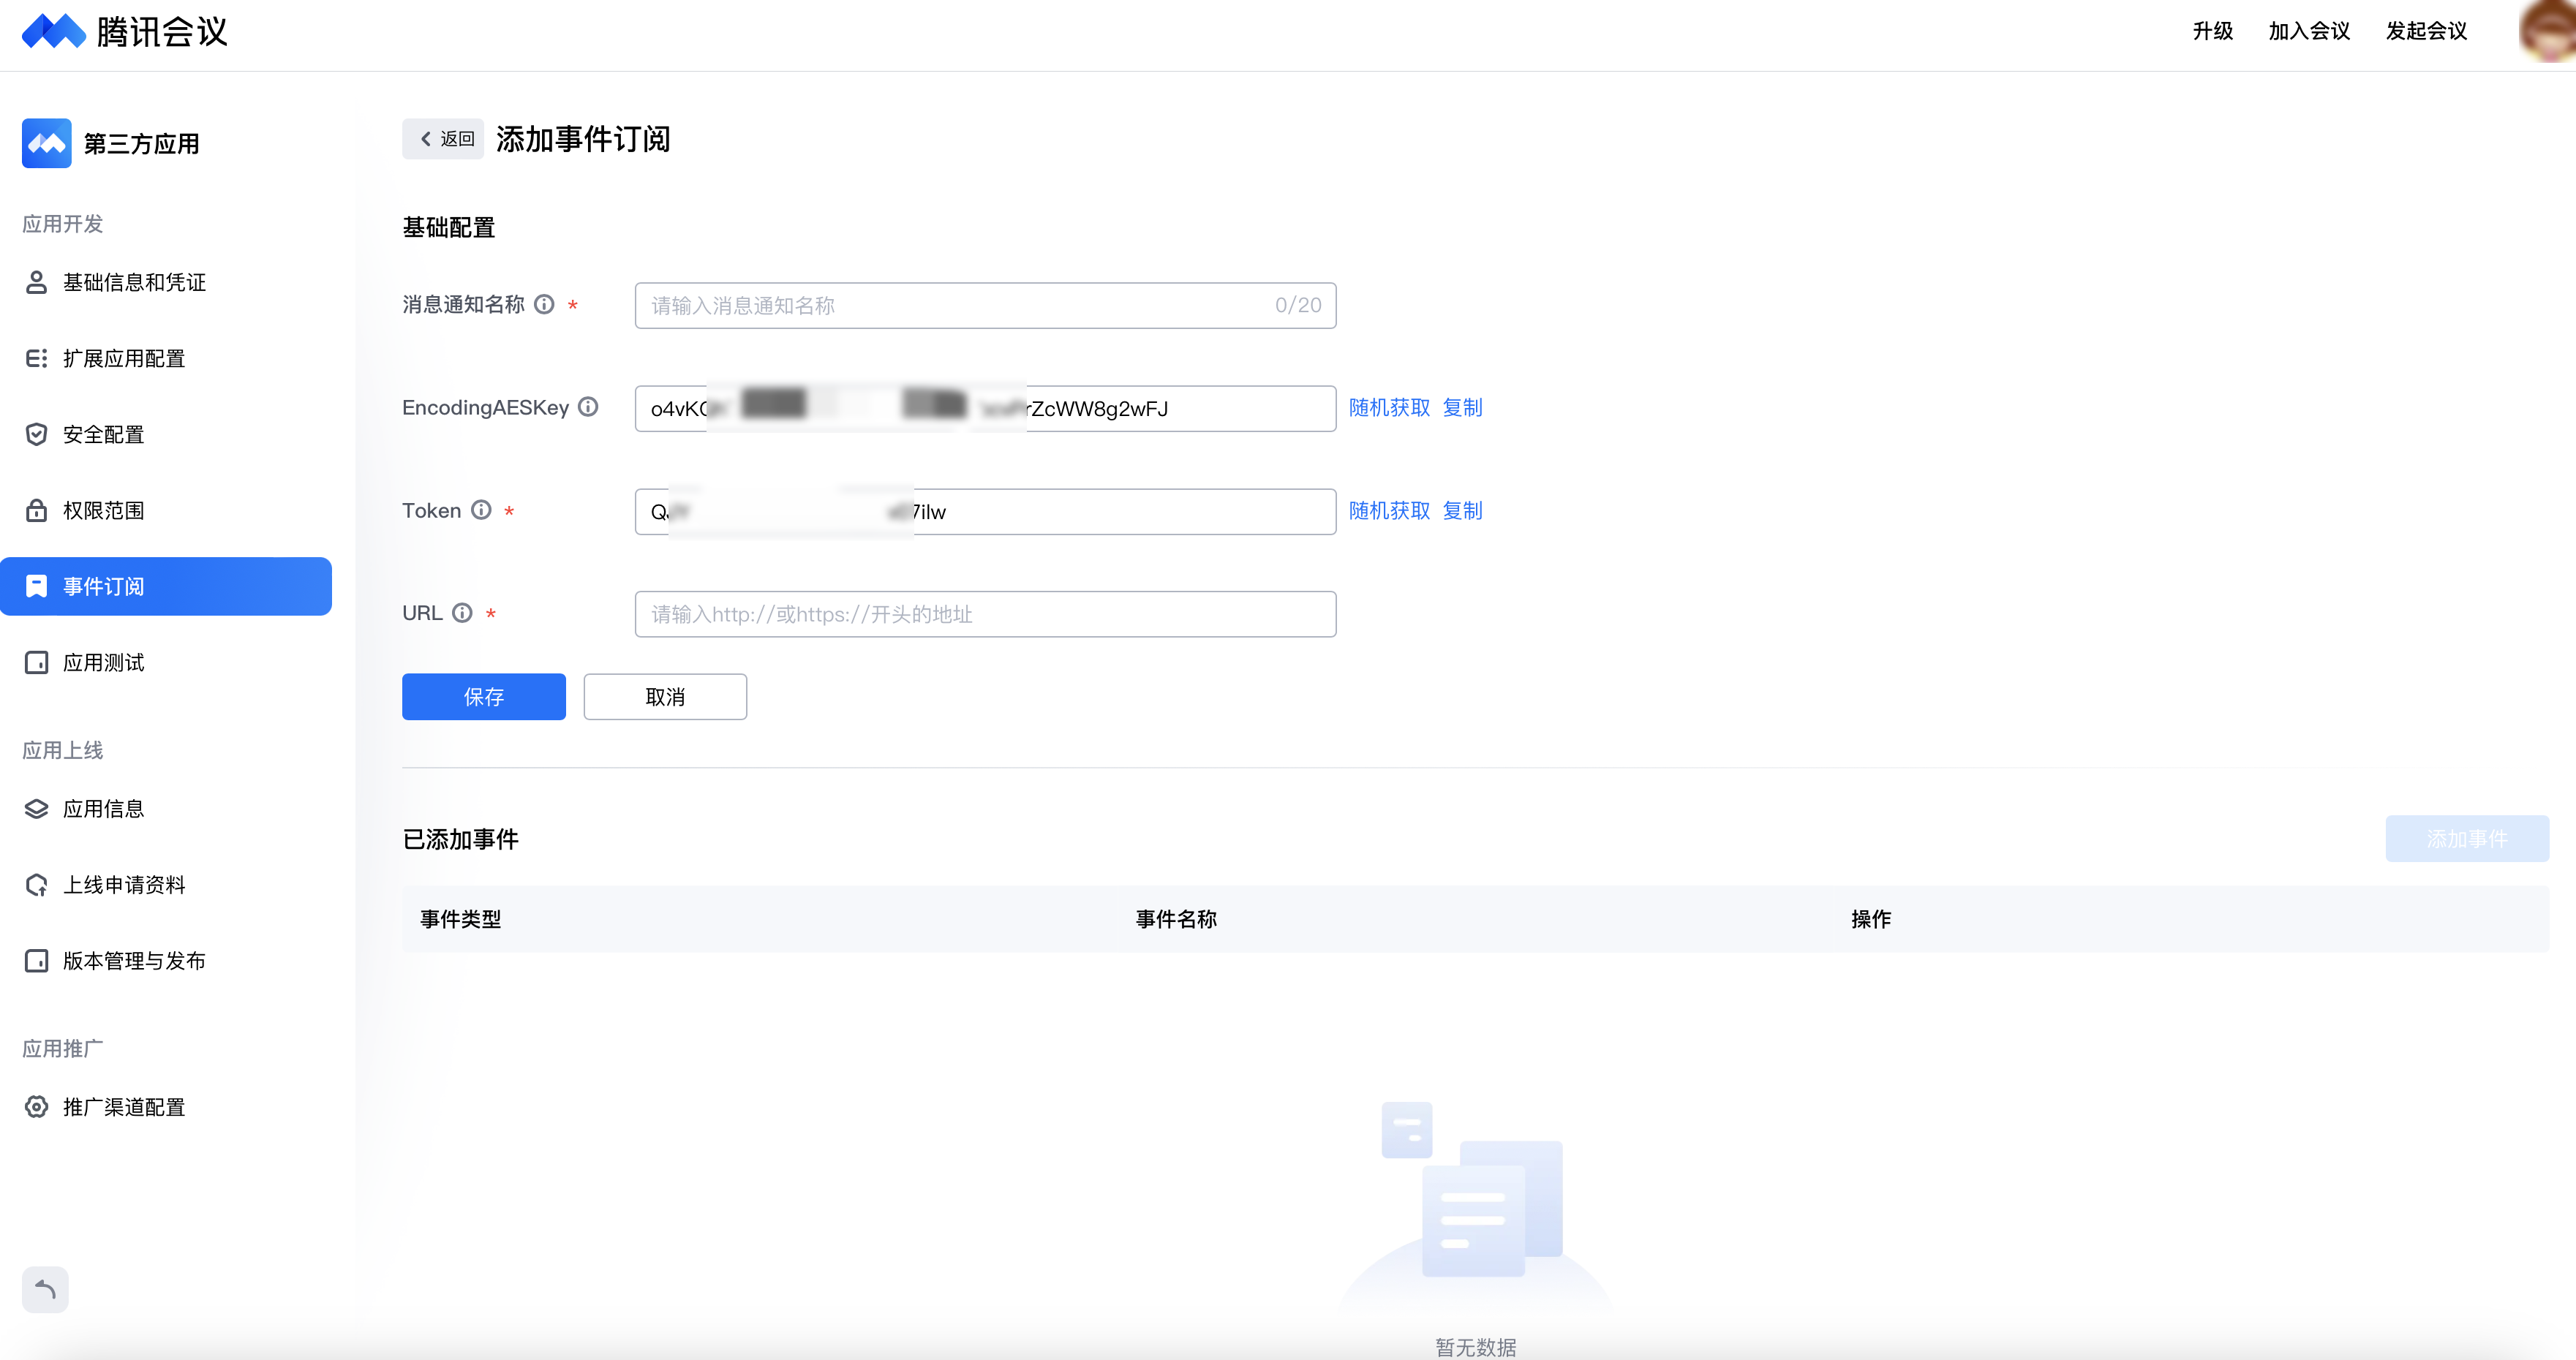This screenshot has height=1360, width=2576.
Task: Click the 事件名称 column header
Action: [1176, 919]
